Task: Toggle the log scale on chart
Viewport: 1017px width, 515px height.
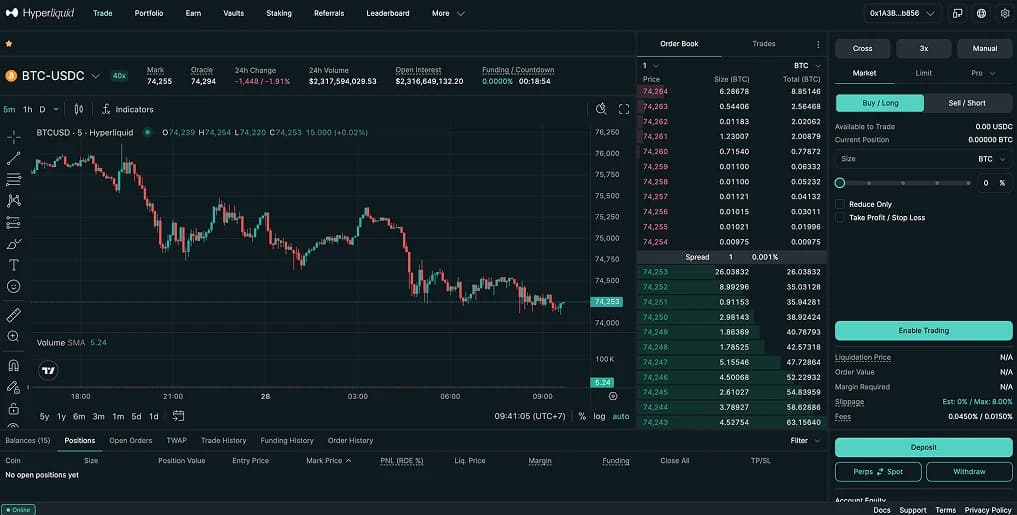Action: 599,416
